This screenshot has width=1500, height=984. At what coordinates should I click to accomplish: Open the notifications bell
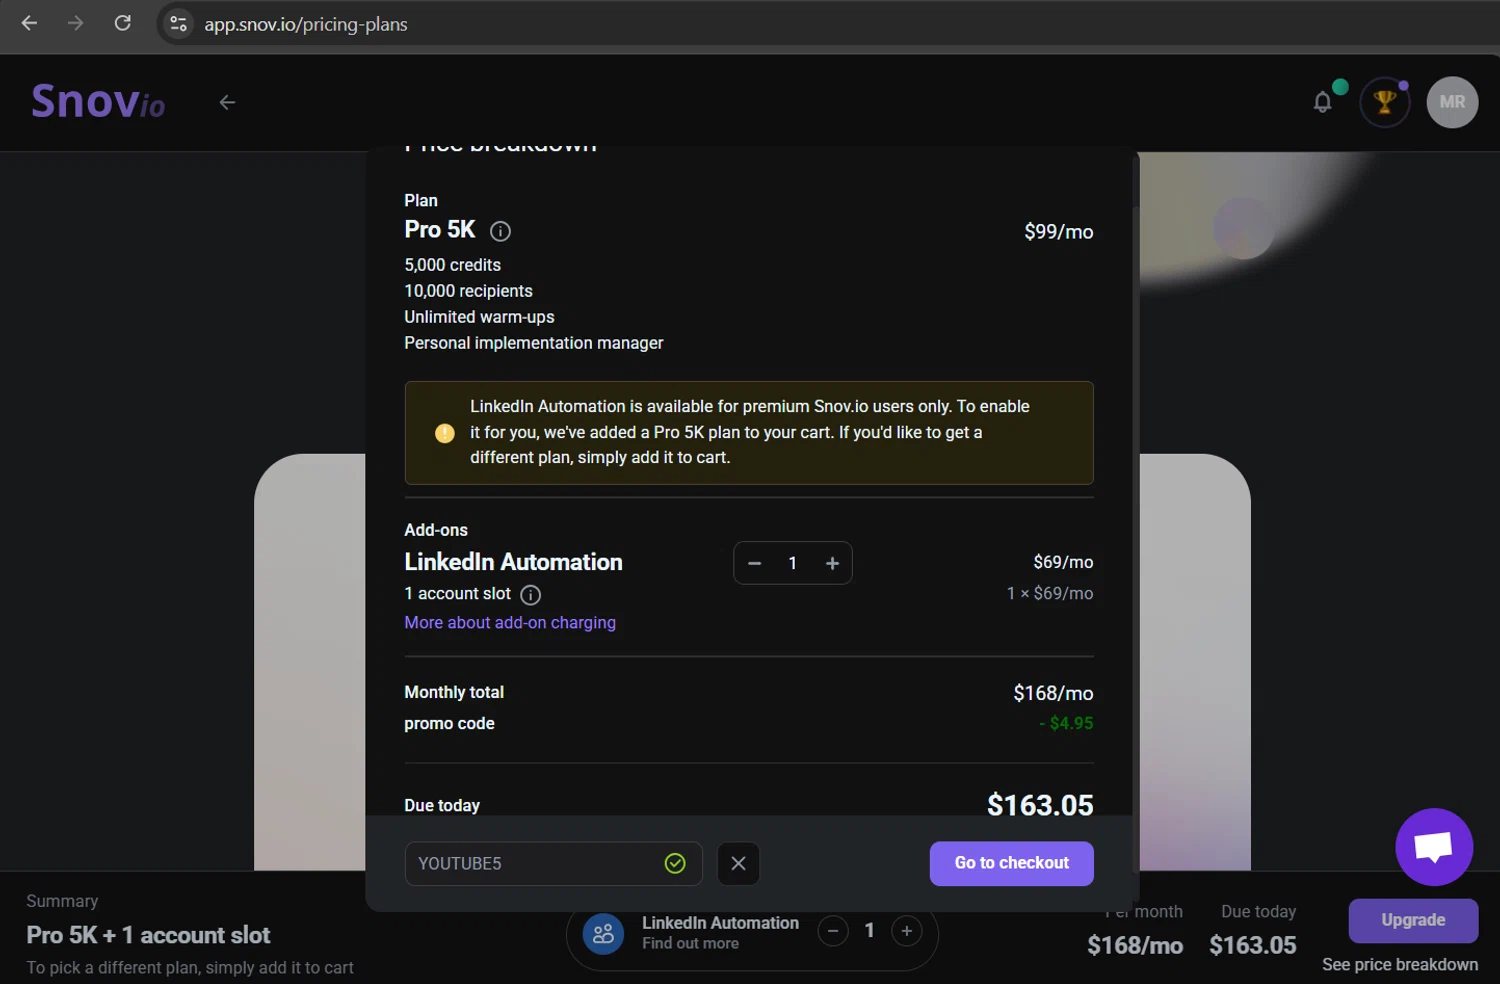click(1323, 102)
